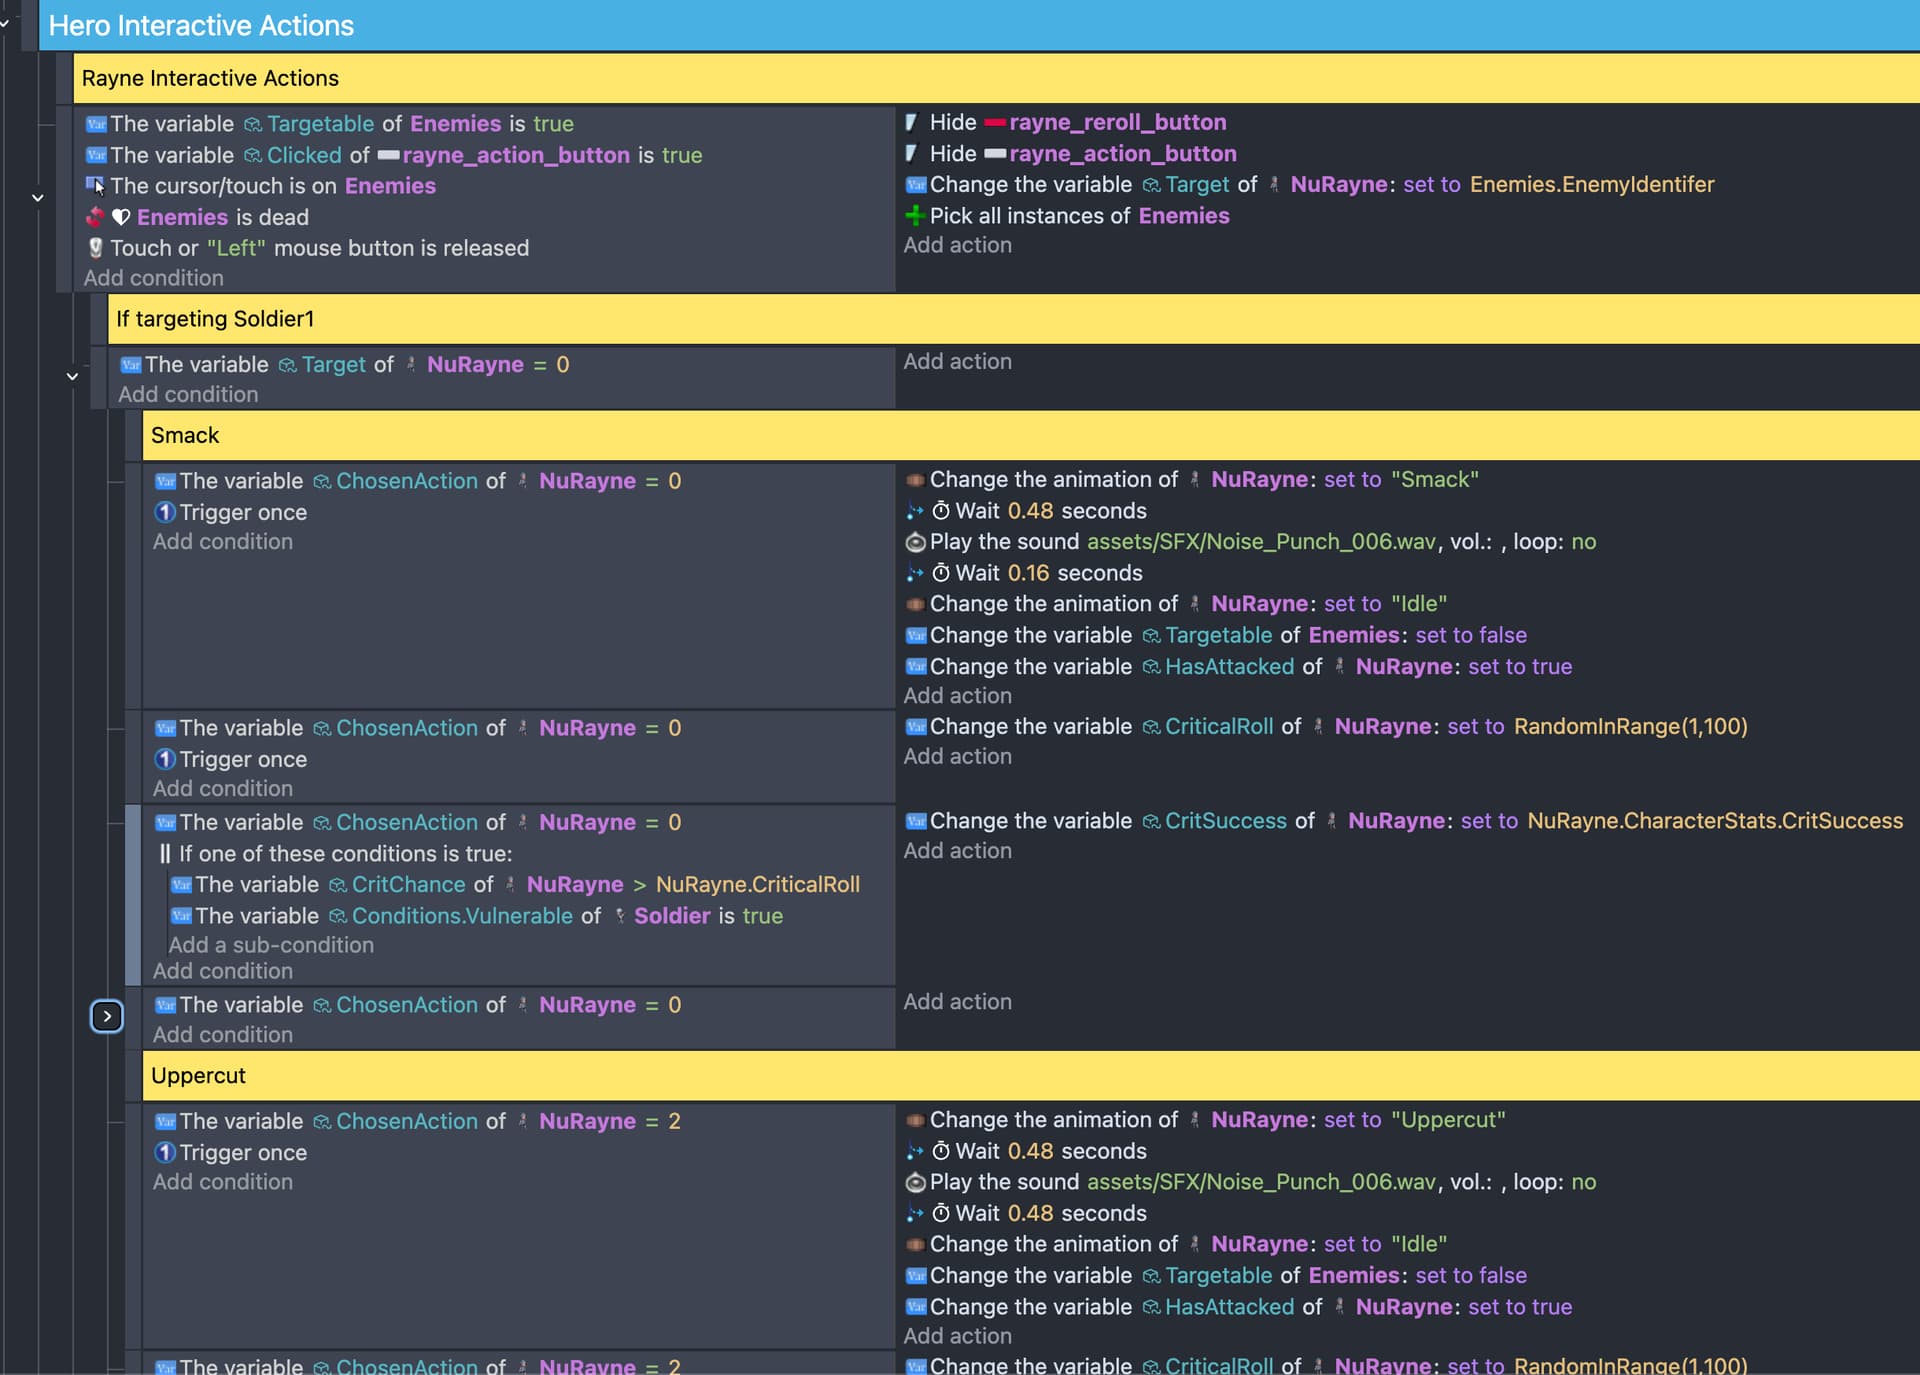Click Add action below Pick all instances
Image resolution: width=1920 pixels, height=1375 pixels.
point(957,245)
